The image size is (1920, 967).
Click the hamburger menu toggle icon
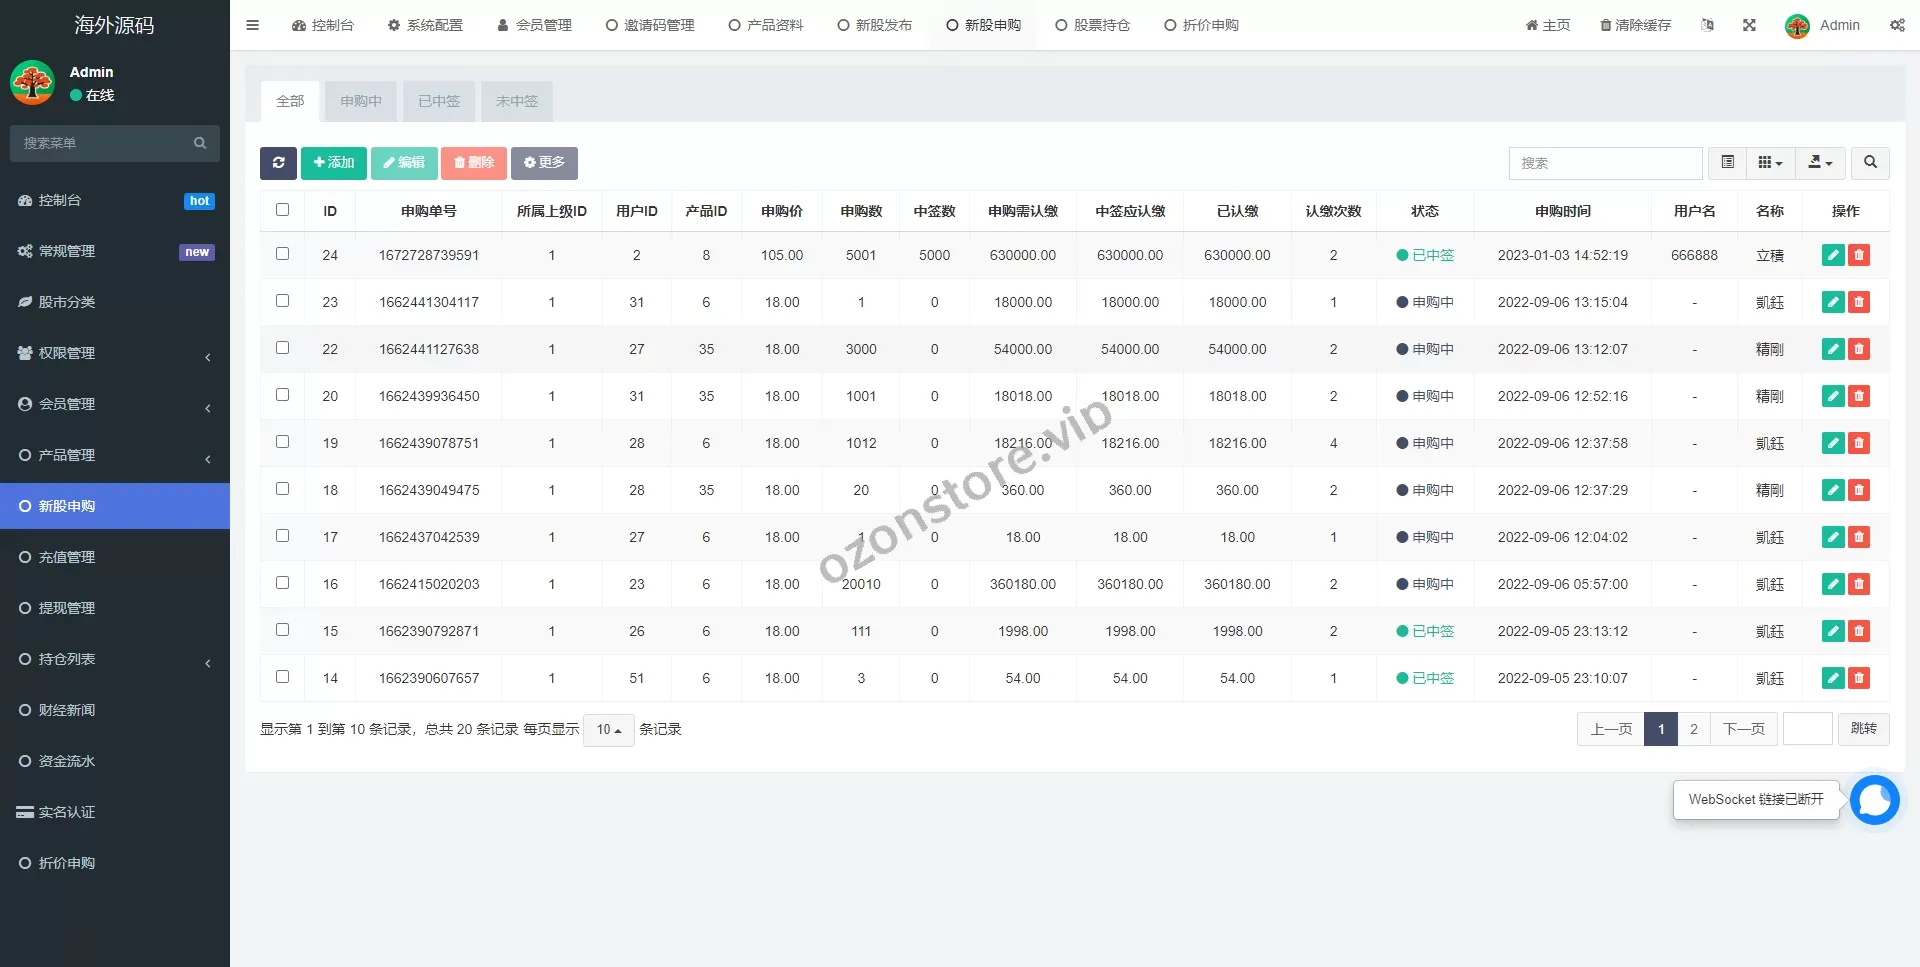[x=252, y=25]
